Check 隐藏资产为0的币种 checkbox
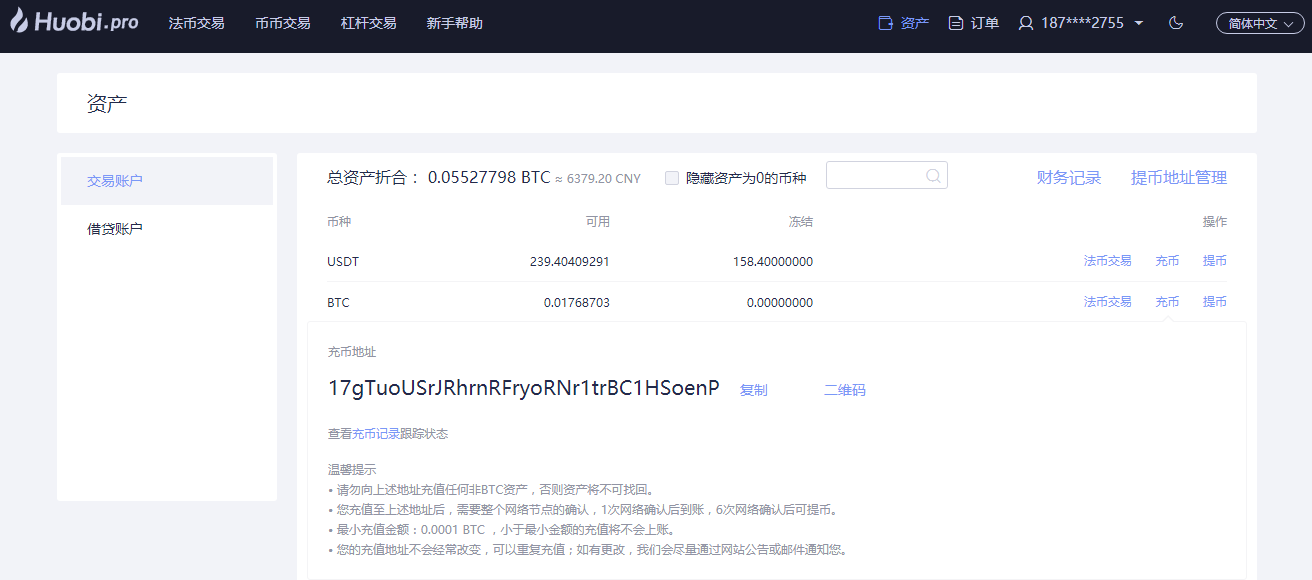This screenshot has height=580, width=1312. (x=672, y=178)
